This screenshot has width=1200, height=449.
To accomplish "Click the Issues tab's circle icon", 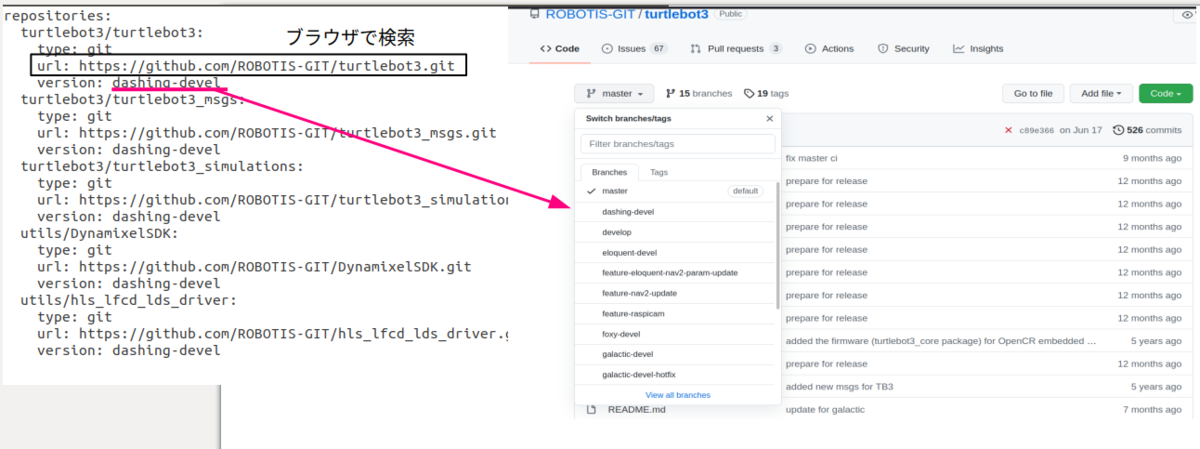I will tap(607, 48).
